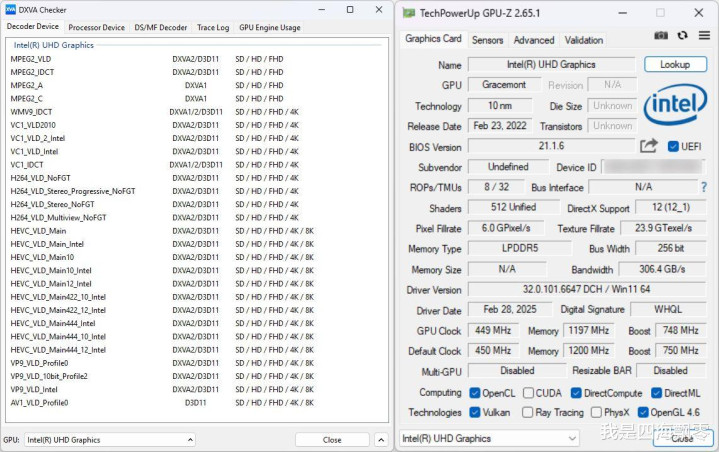719x452 pixels.
Task: Open the GPU Engine Usage tab
Action: 270,28
